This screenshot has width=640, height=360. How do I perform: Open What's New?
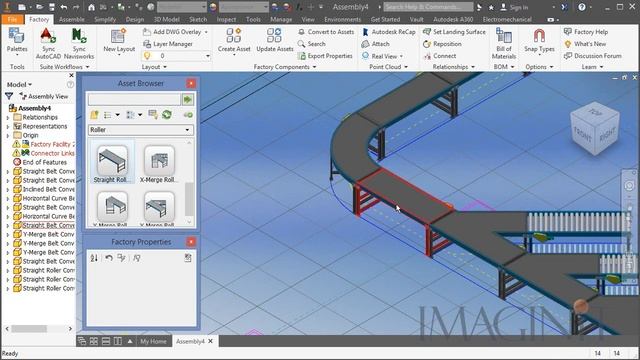585,44
